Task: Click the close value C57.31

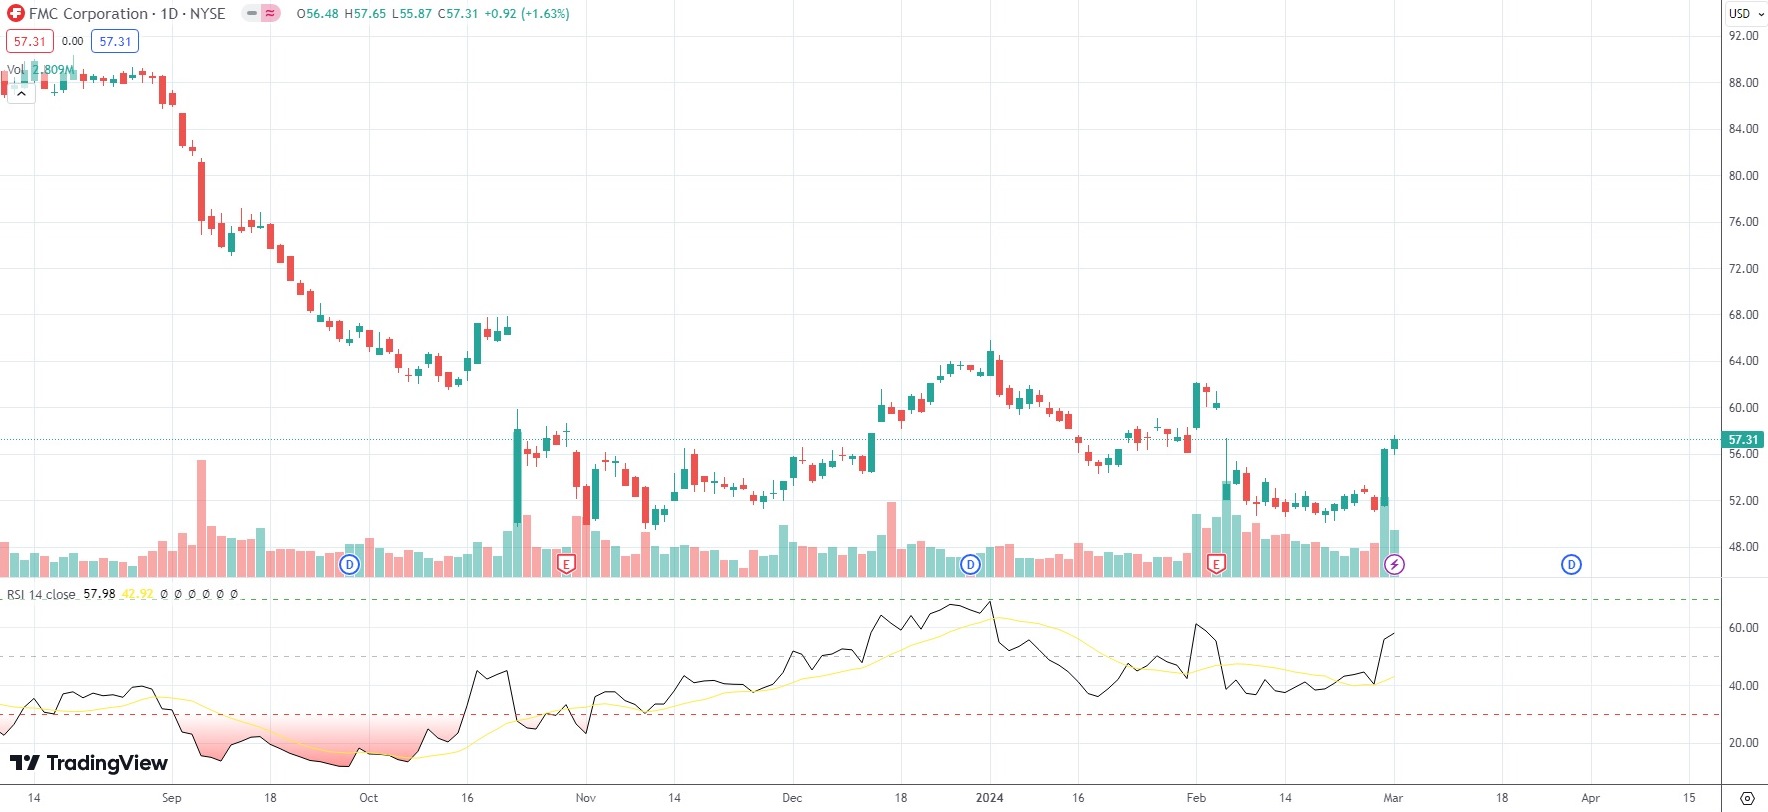Action: coord(458,14)
